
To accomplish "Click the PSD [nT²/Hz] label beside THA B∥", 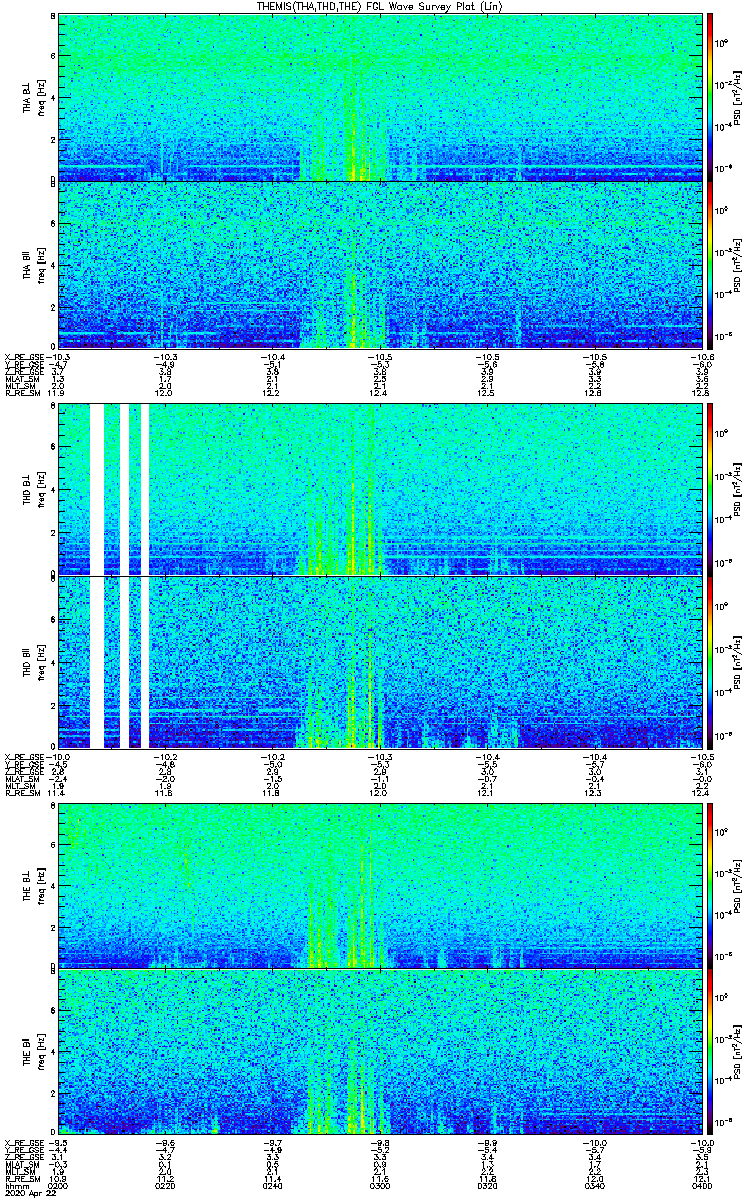I will pos(739,264).
